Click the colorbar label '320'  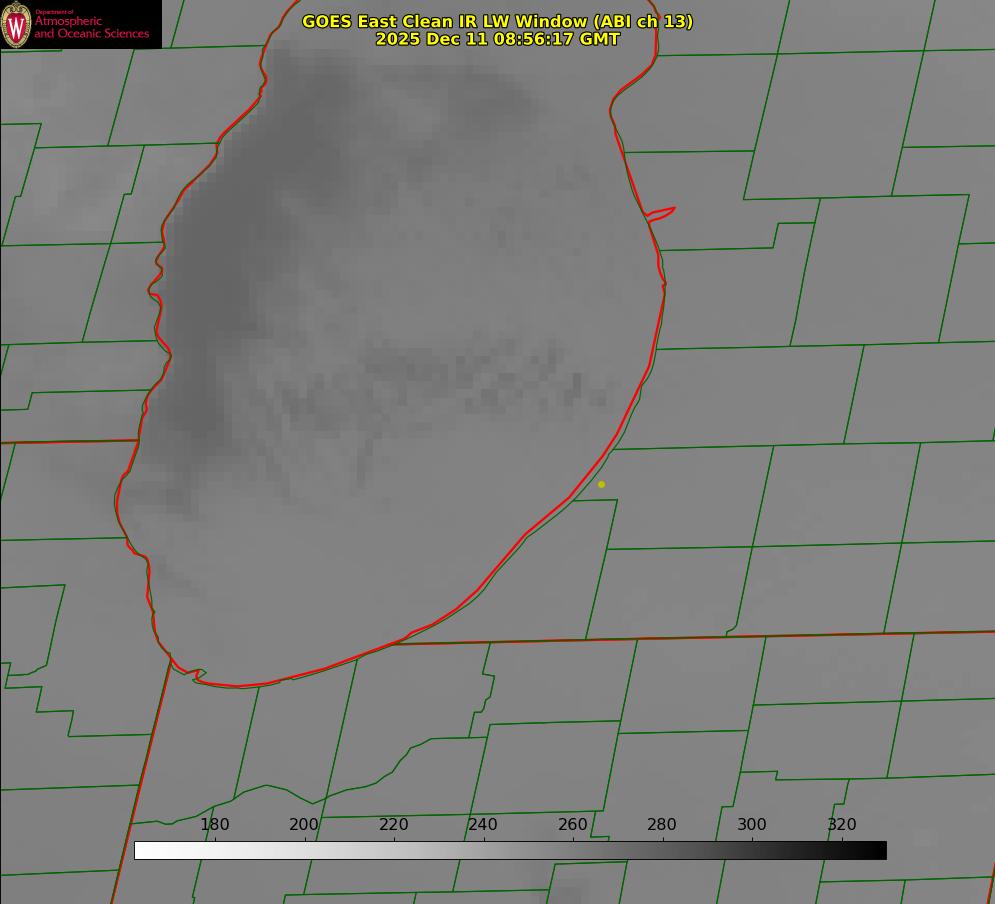click(x=842, y=824)
